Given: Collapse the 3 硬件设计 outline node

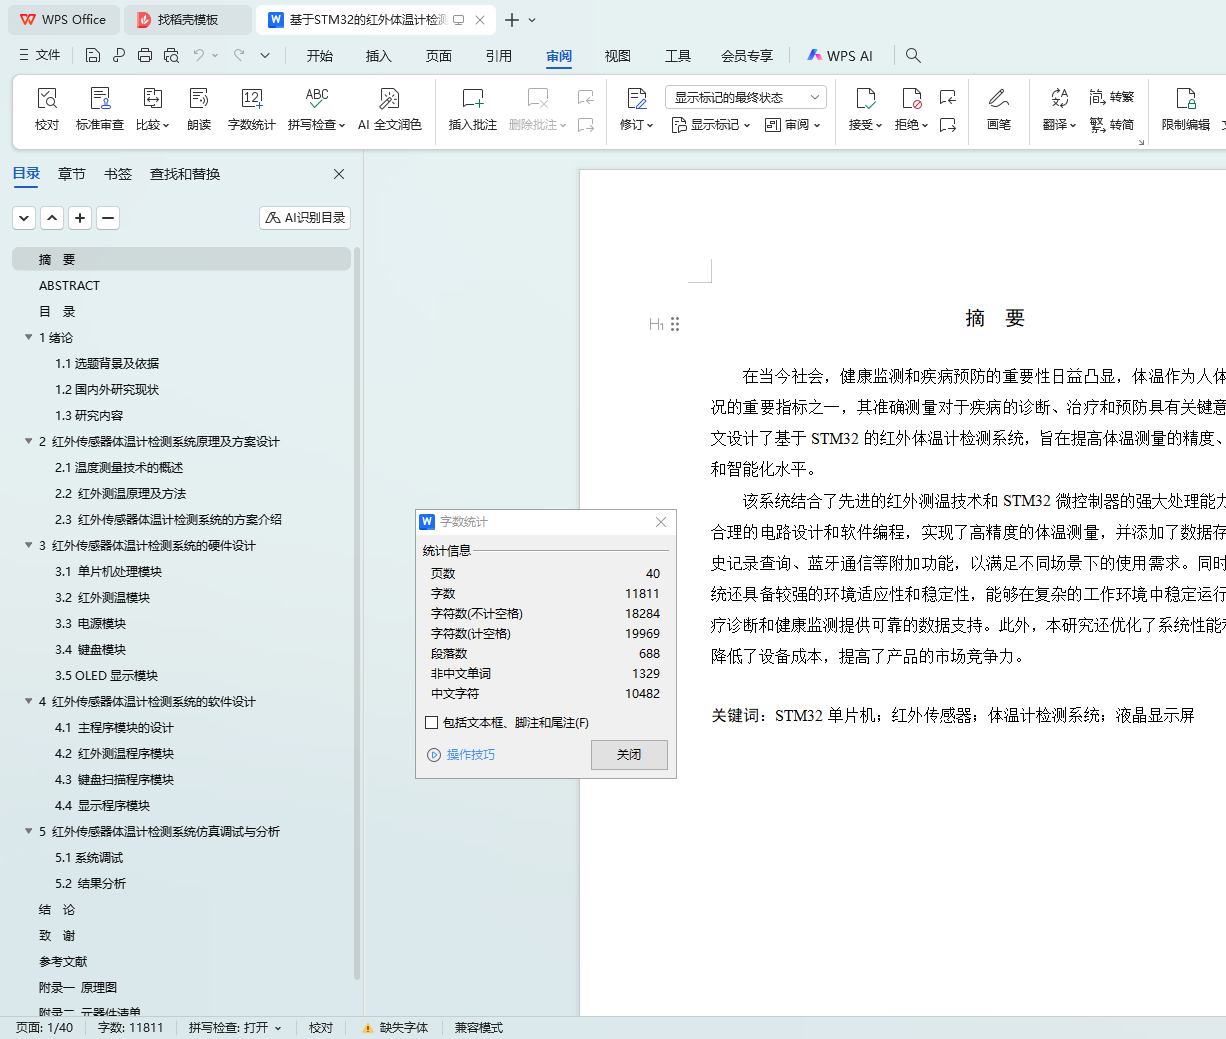Looking at the screenshot, I should (x=29, y=545).
